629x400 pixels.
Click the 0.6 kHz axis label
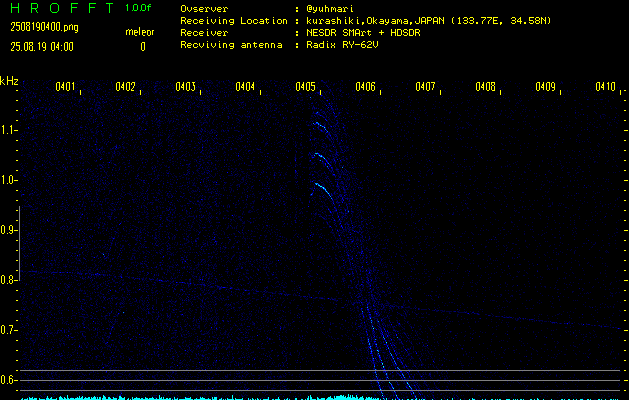7,380
